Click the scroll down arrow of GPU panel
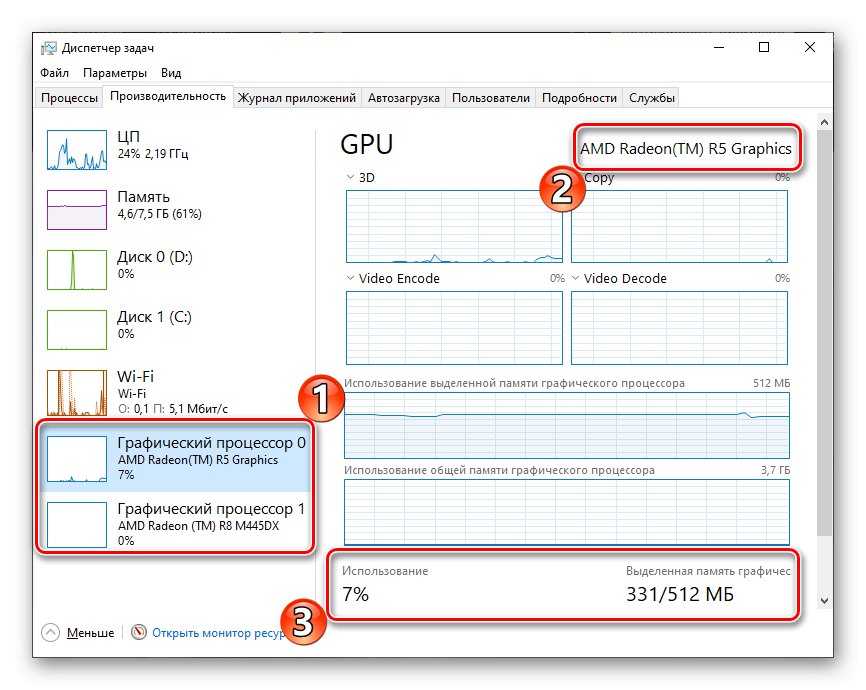Image resolution: width=866 pixels, height=690 pixels. [x=824, y=600]
